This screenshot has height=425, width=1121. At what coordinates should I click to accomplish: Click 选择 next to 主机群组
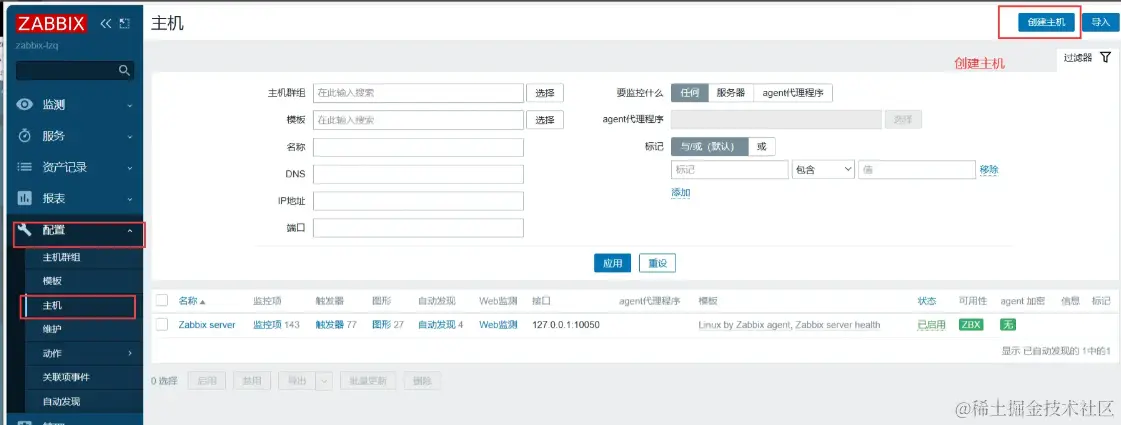pos(545,93)
